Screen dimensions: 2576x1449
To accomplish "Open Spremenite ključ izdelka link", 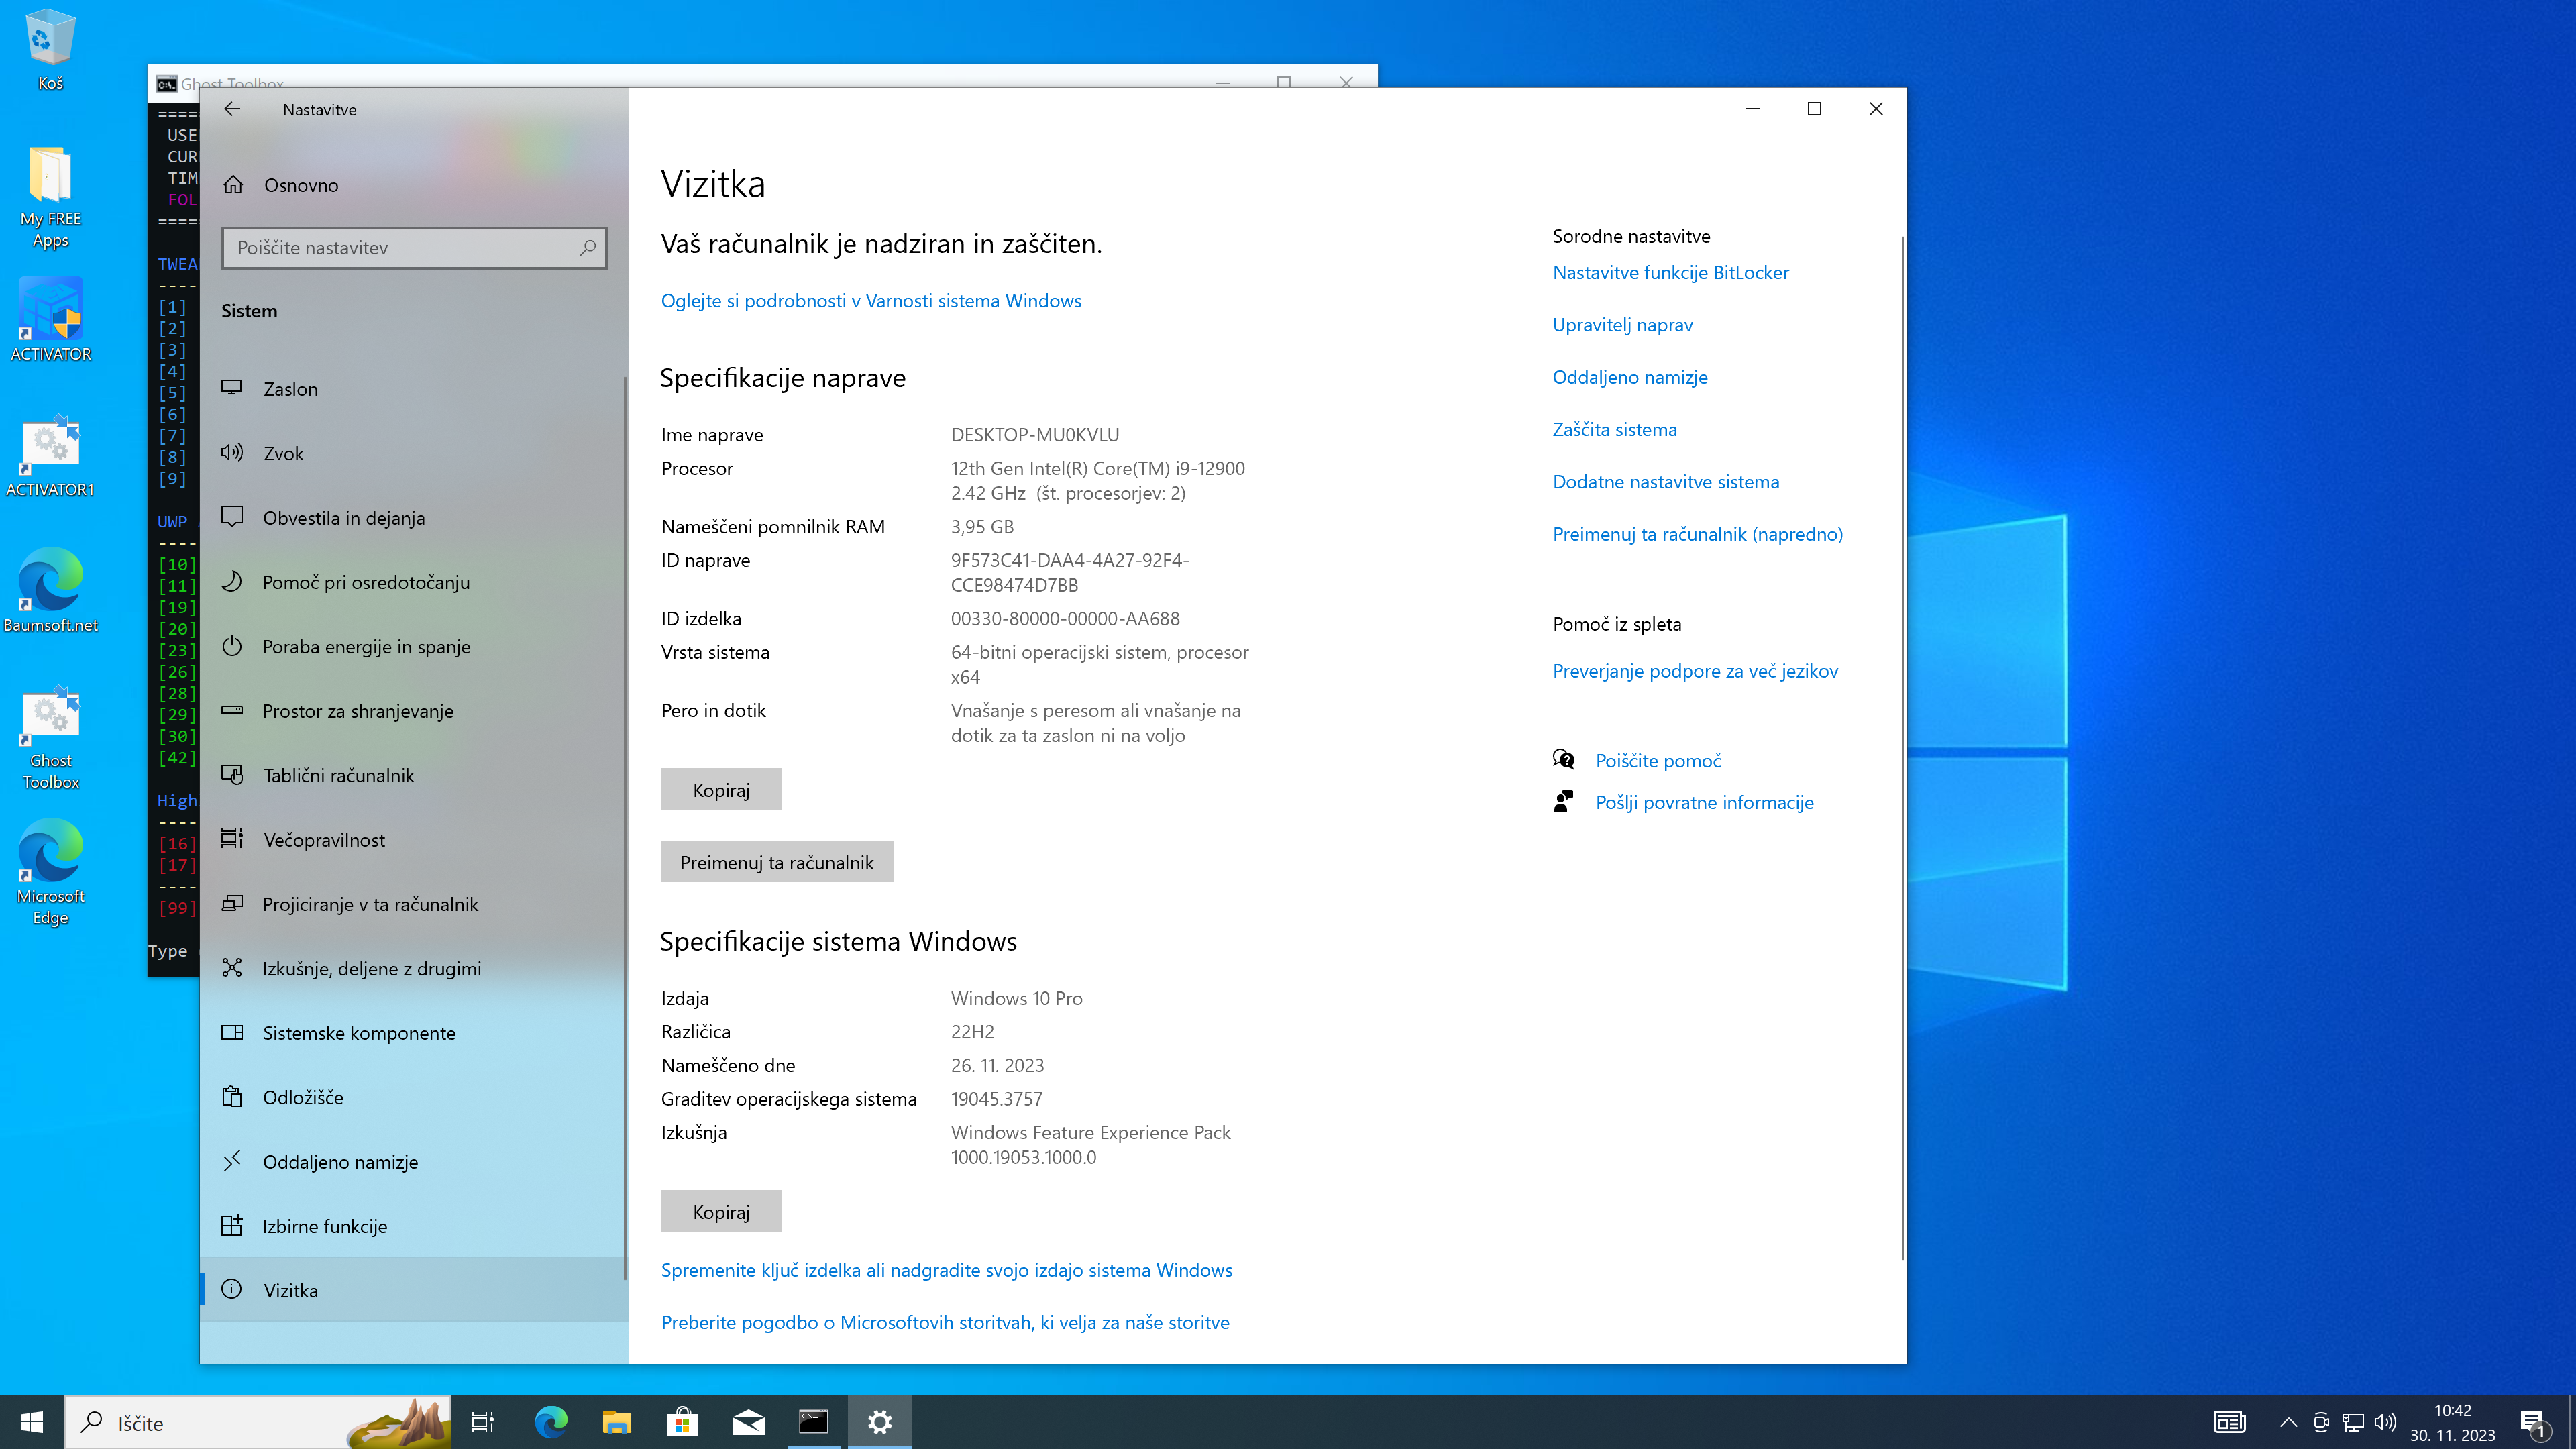I will click(946, 1269).
